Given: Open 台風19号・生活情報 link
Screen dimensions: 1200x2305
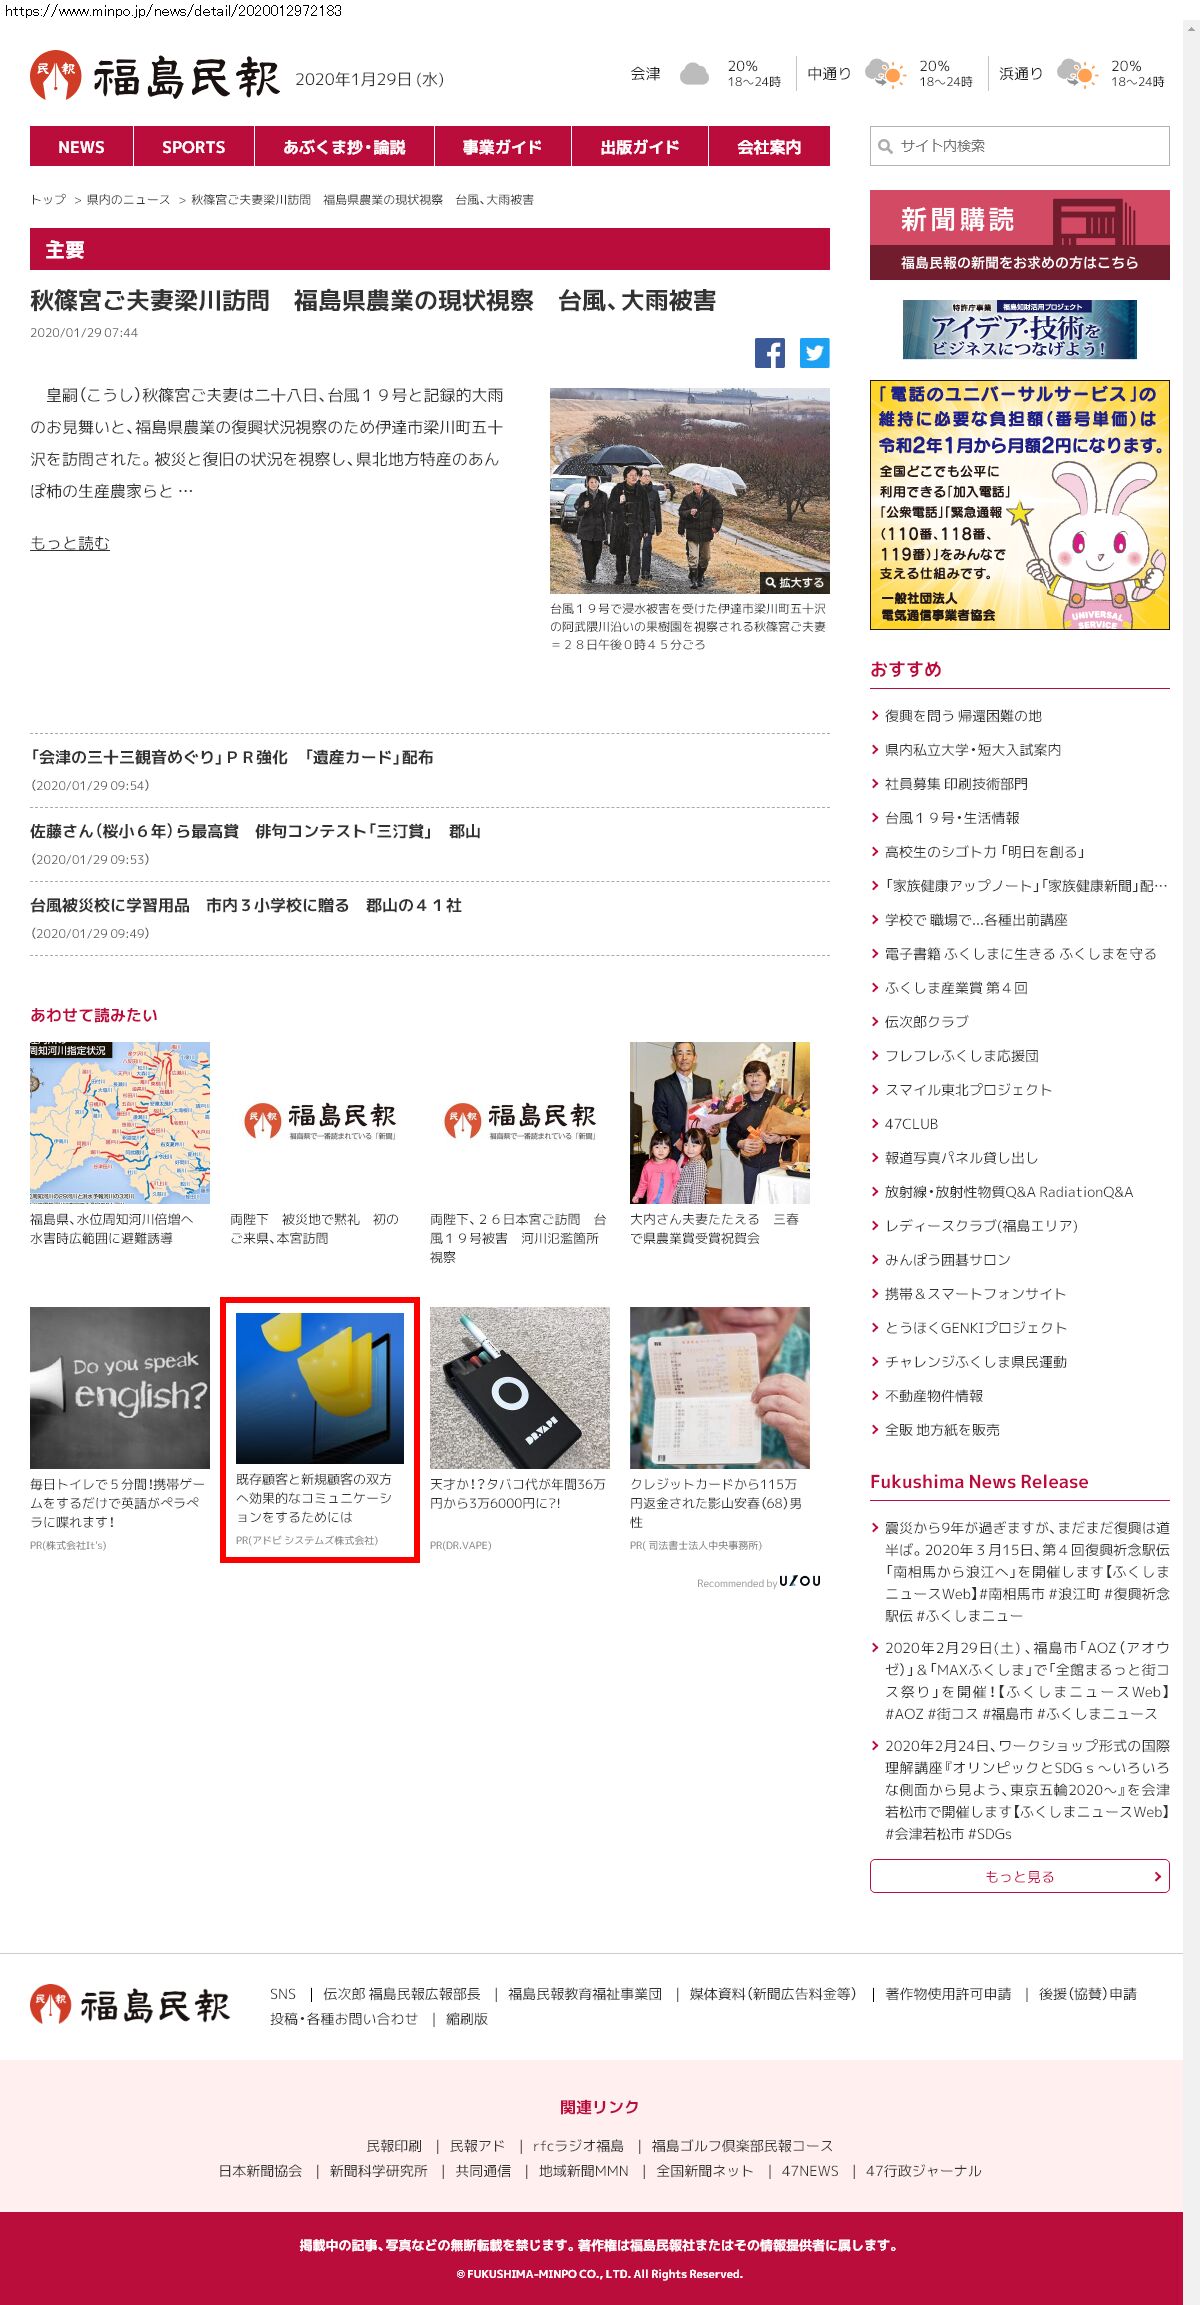Looking at the screenshot, I should click(x=952, y=818).
